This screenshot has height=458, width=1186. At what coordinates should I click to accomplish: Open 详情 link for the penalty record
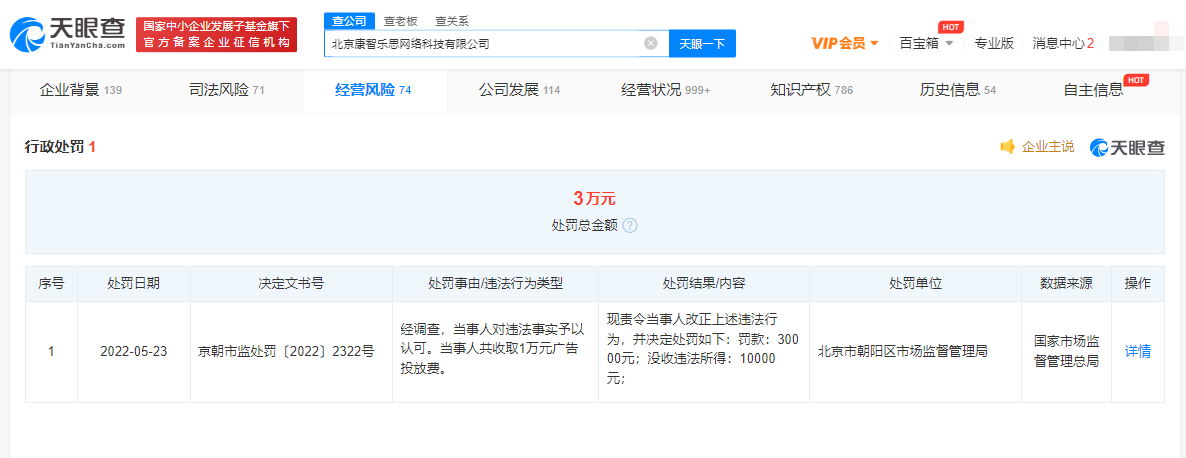[x=1137, y=351]
